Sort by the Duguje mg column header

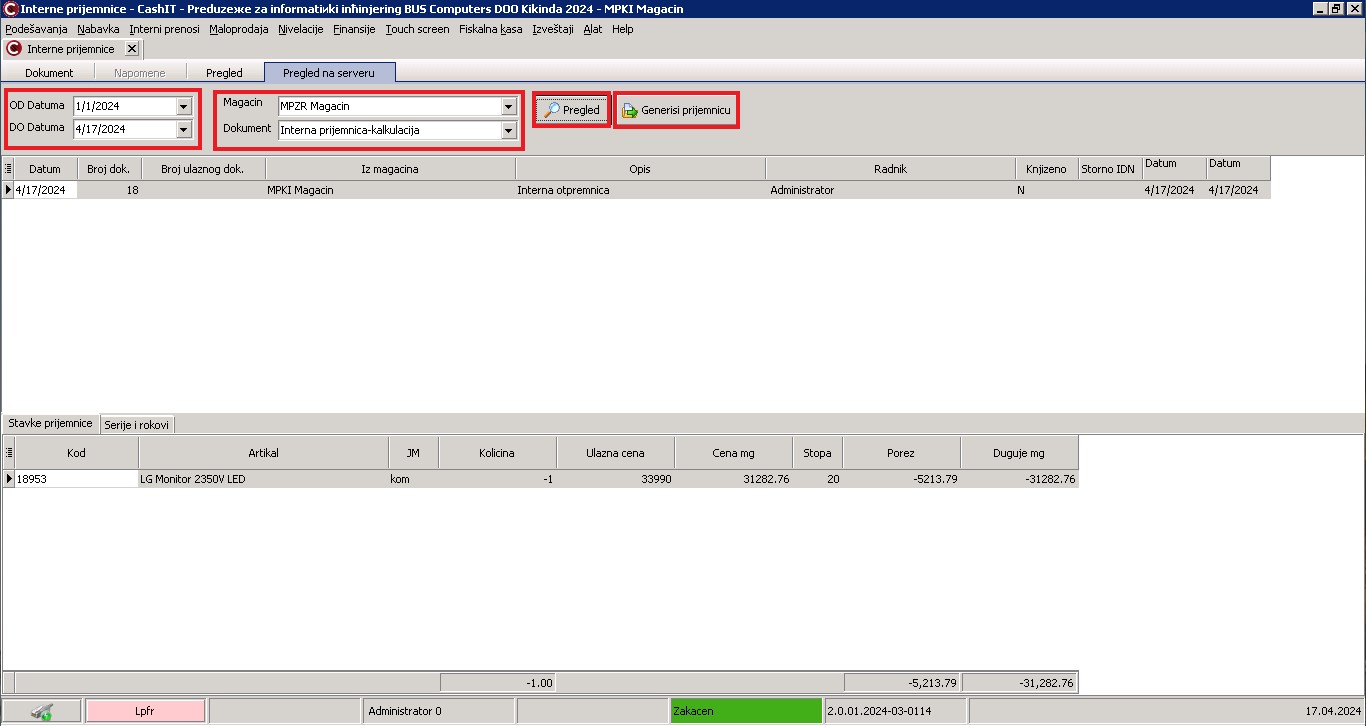pyautogui.click(x=1019, y=453)
